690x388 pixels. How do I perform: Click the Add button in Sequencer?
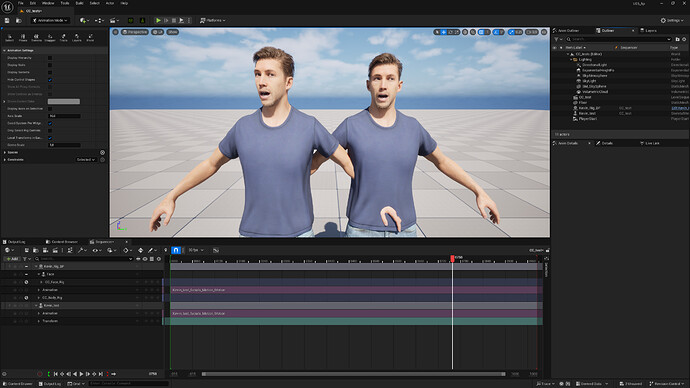(12, 259)
